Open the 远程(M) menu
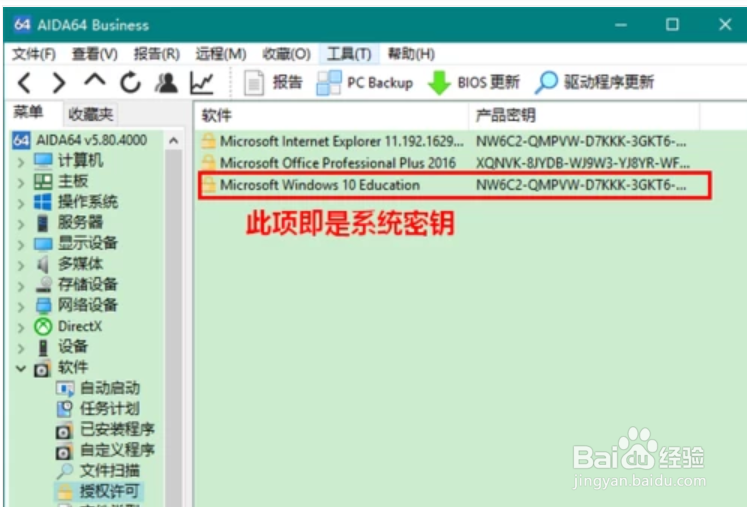Viewport: 747px width, 507px height. coord(221,54)
